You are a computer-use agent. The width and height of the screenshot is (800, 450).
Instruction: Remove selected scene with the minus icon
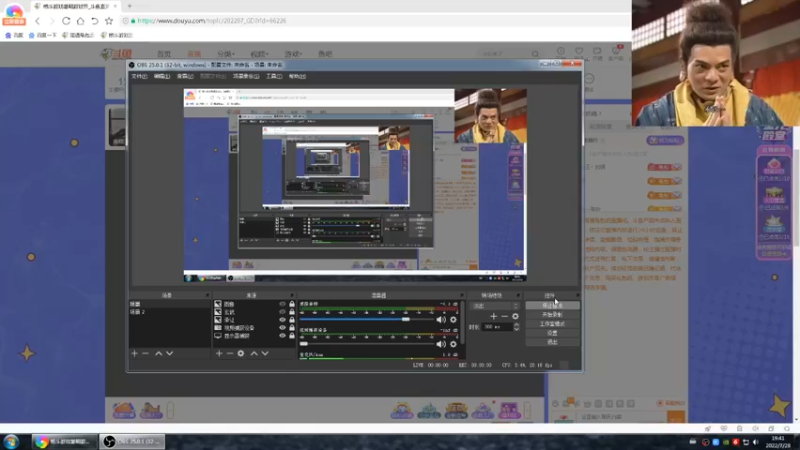pyautogui.click(x=145, y=353)
